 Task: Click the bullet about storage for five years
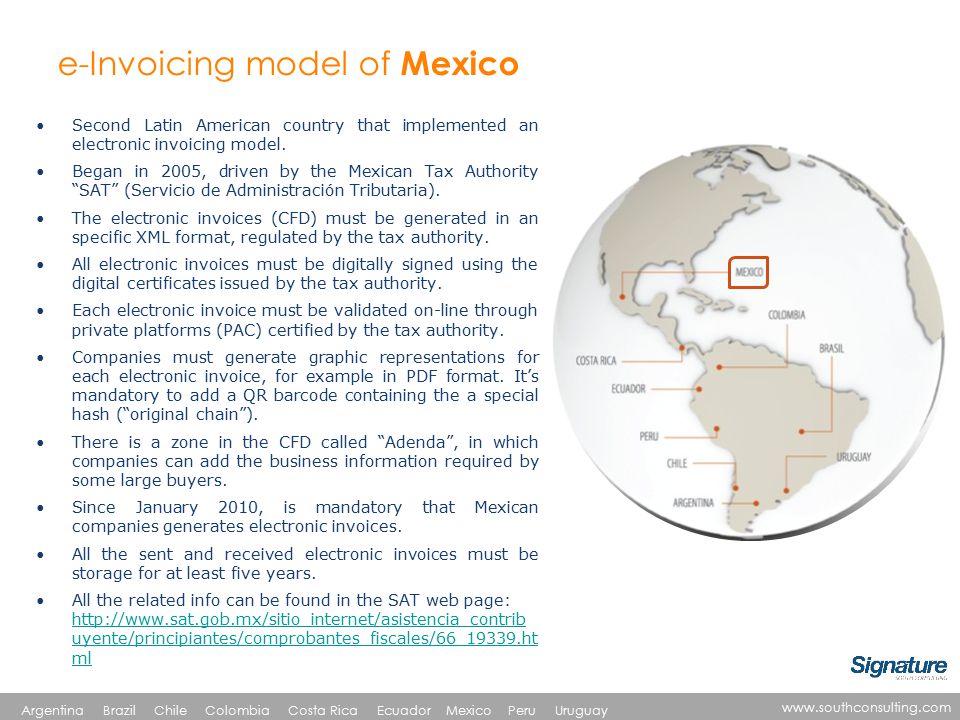pyautogui.click(x=305, y=564)
